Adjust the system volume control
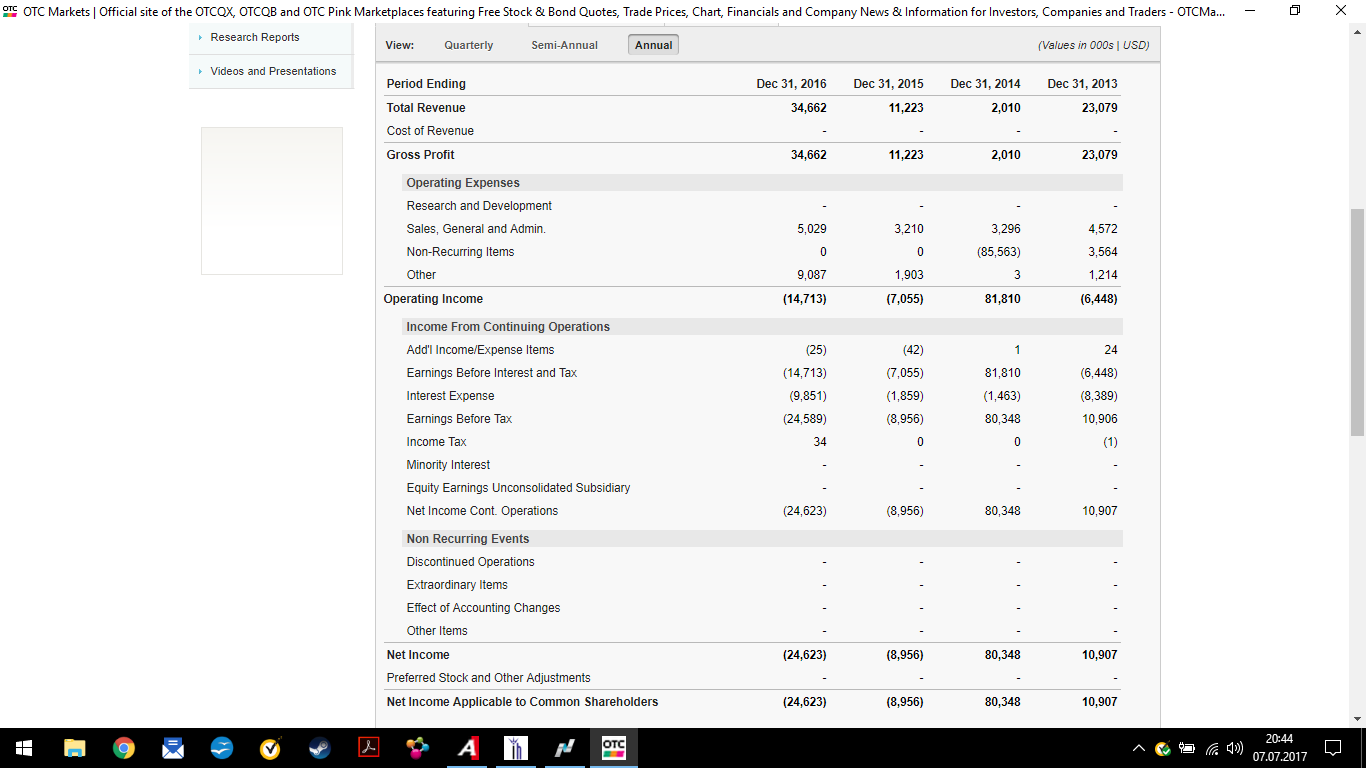Image resolution: width=1366 pixels, height=768 pixels. click(x=1232, y=748)
